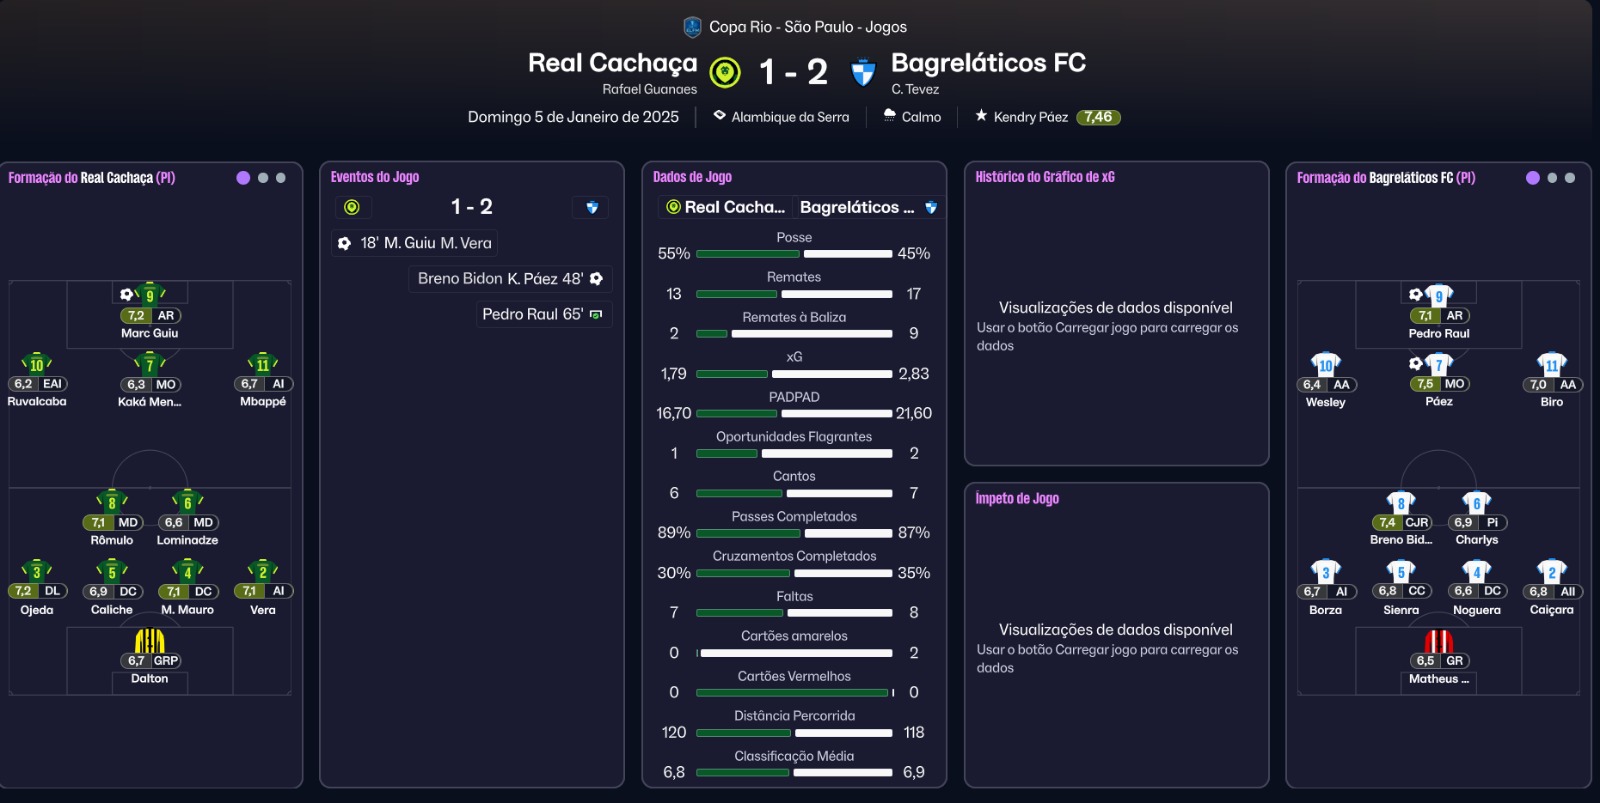Click the Real Cachaça crest beside the score
1600x803 pixels.
[725, 72]
